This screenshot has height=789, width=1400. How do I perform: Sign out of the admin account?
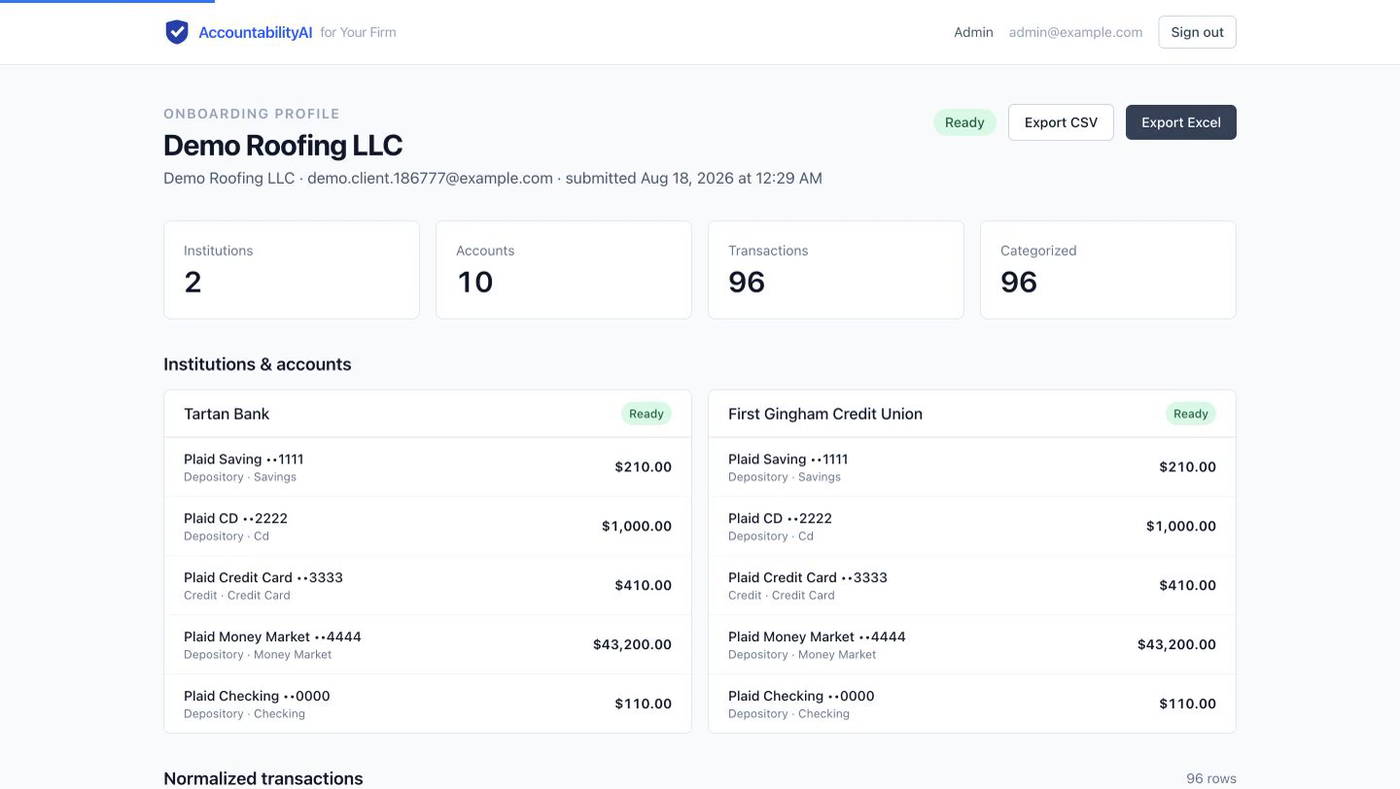click(1197, 32)
